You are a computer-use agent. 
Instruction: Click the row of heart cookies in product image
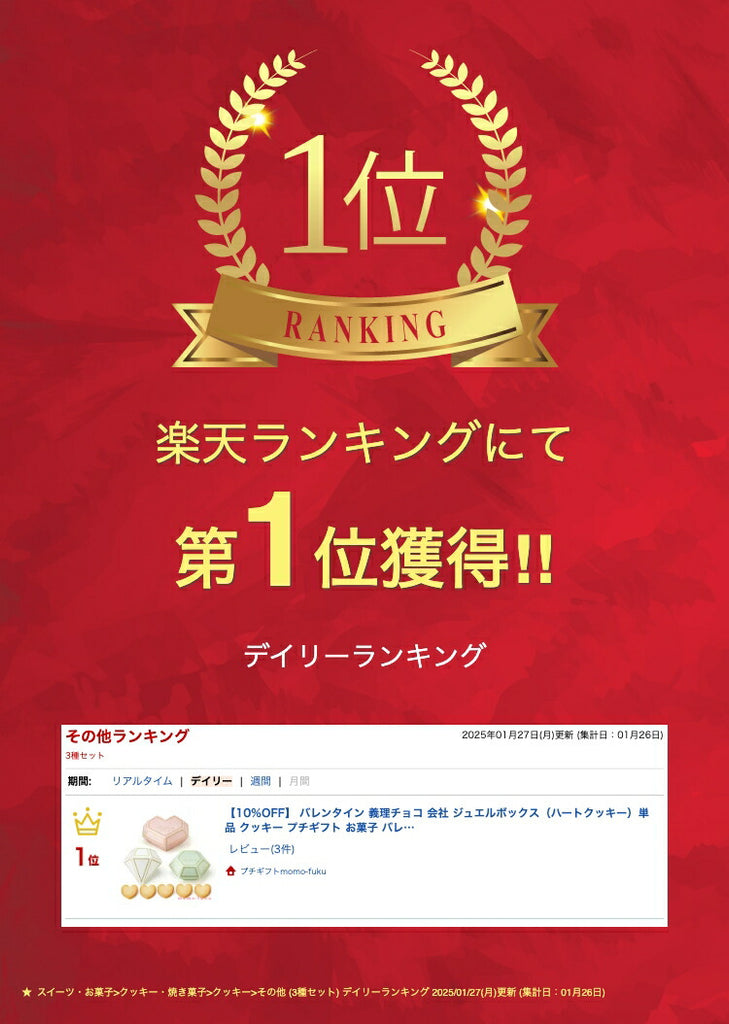(166, 891)
